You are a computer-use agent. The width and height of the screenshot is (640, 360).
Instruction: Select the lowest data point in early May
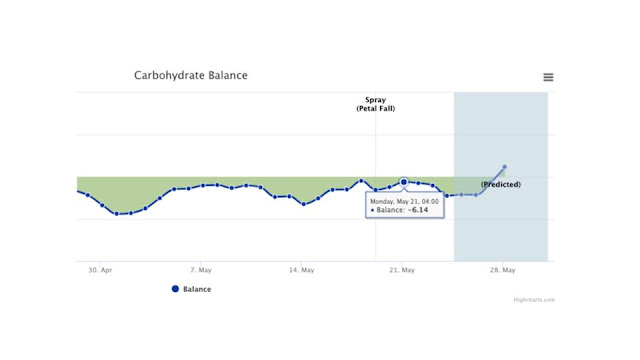pyautogui.click(x=117, y=213)
